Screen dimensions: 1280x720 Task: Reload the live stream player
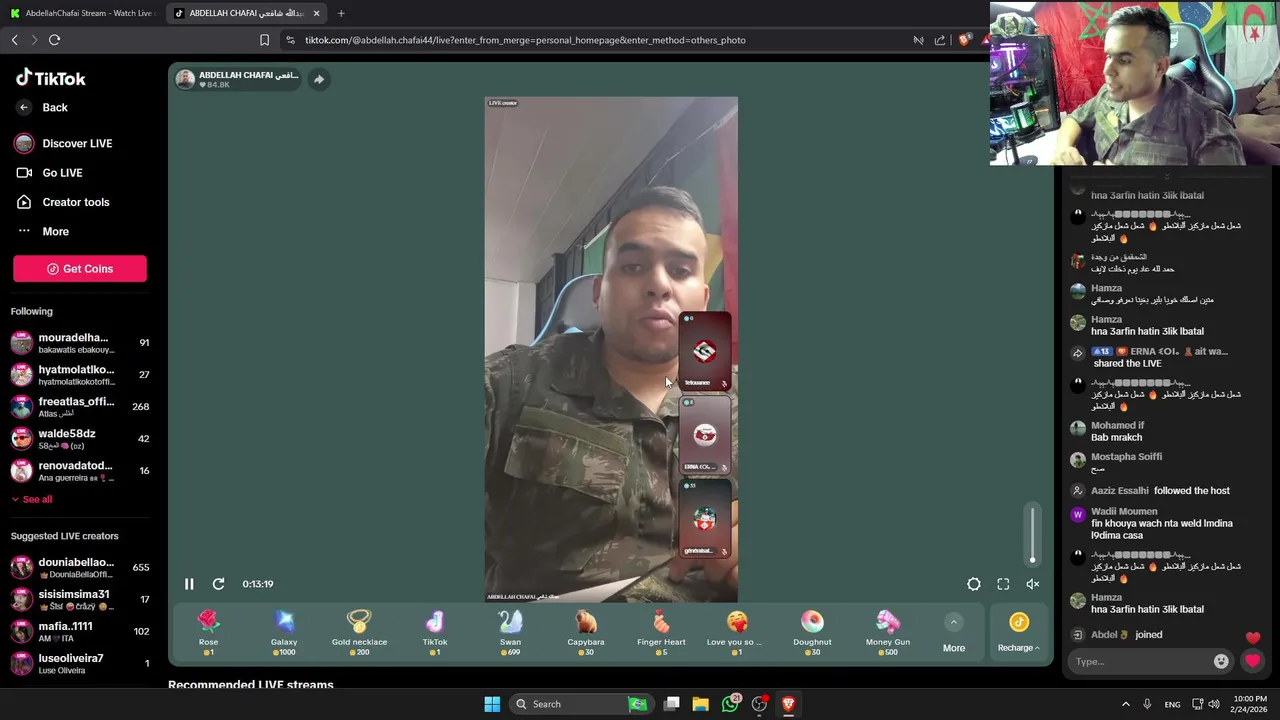[x=218, y=584]
